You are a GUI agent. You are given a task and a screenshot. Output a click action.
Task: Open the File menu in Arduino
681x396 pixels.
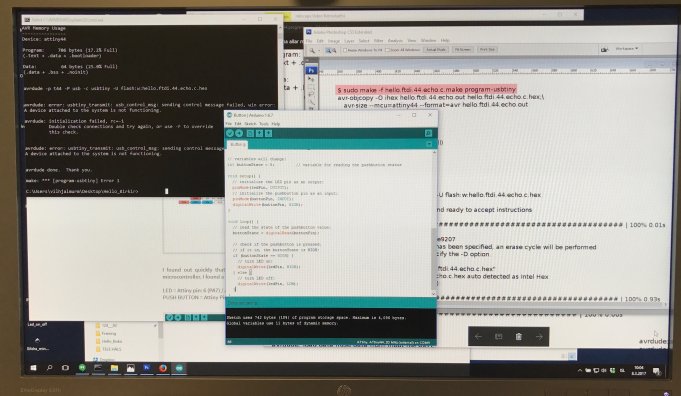(228, 124)
